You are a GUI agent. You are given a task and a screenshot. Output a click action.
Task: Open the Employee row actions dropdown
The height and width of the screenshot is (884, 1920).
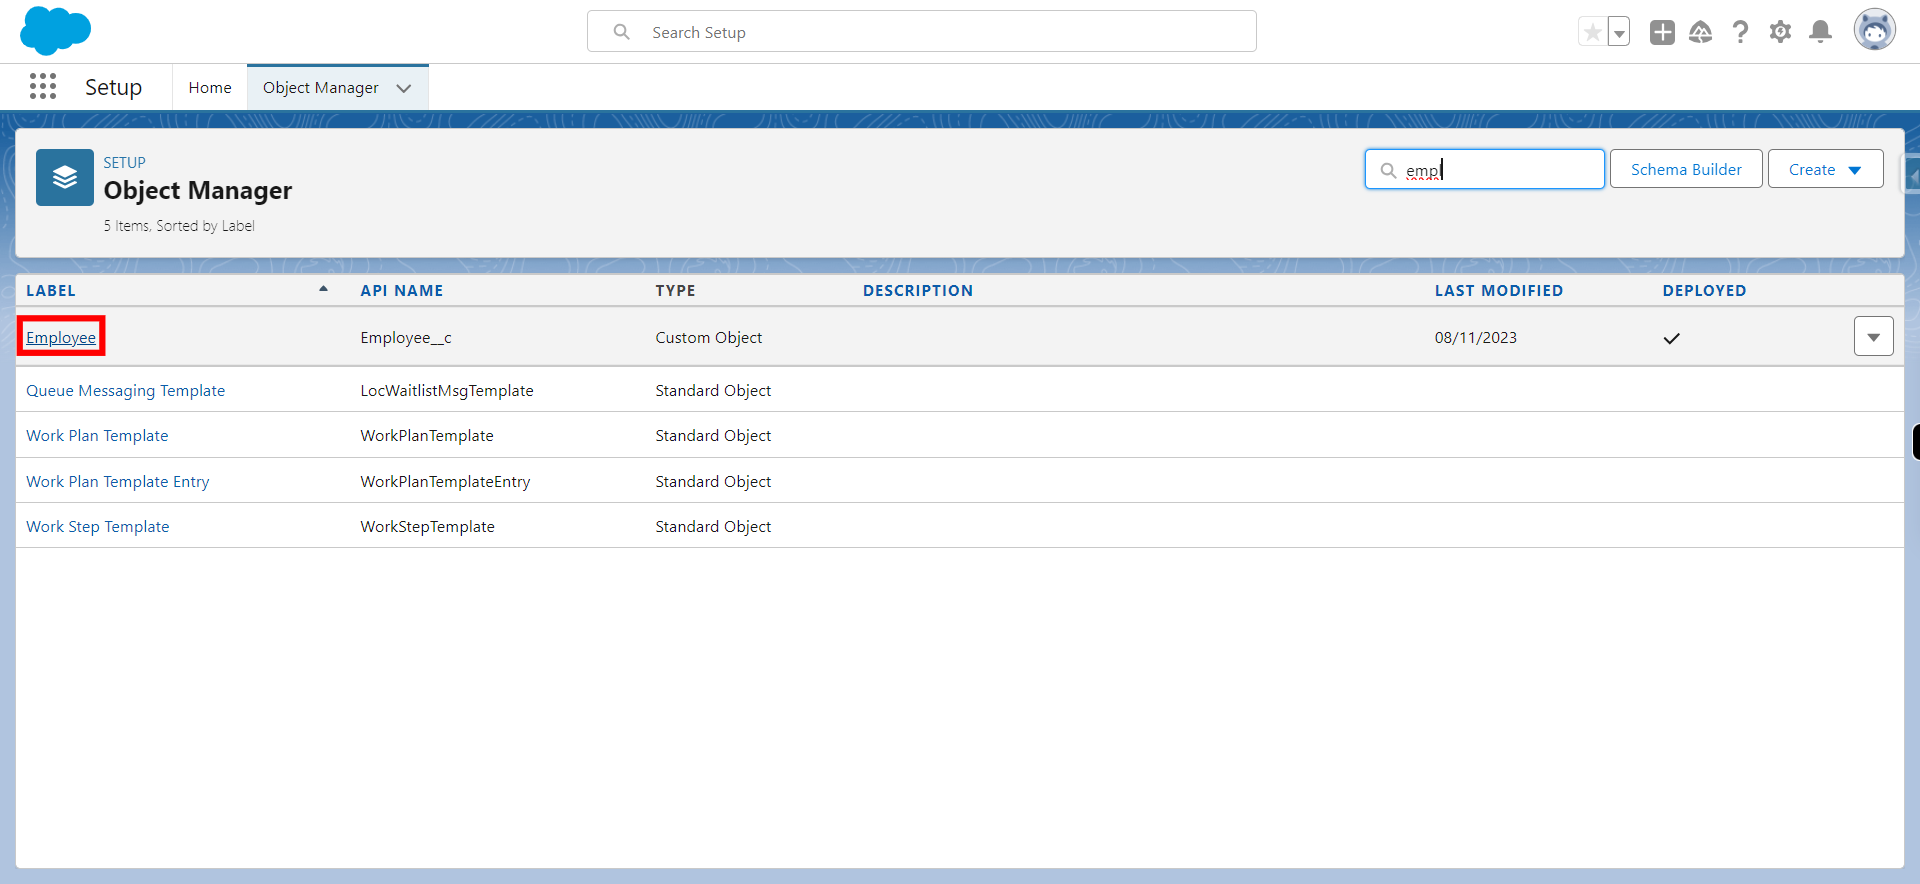point(1873,337)
